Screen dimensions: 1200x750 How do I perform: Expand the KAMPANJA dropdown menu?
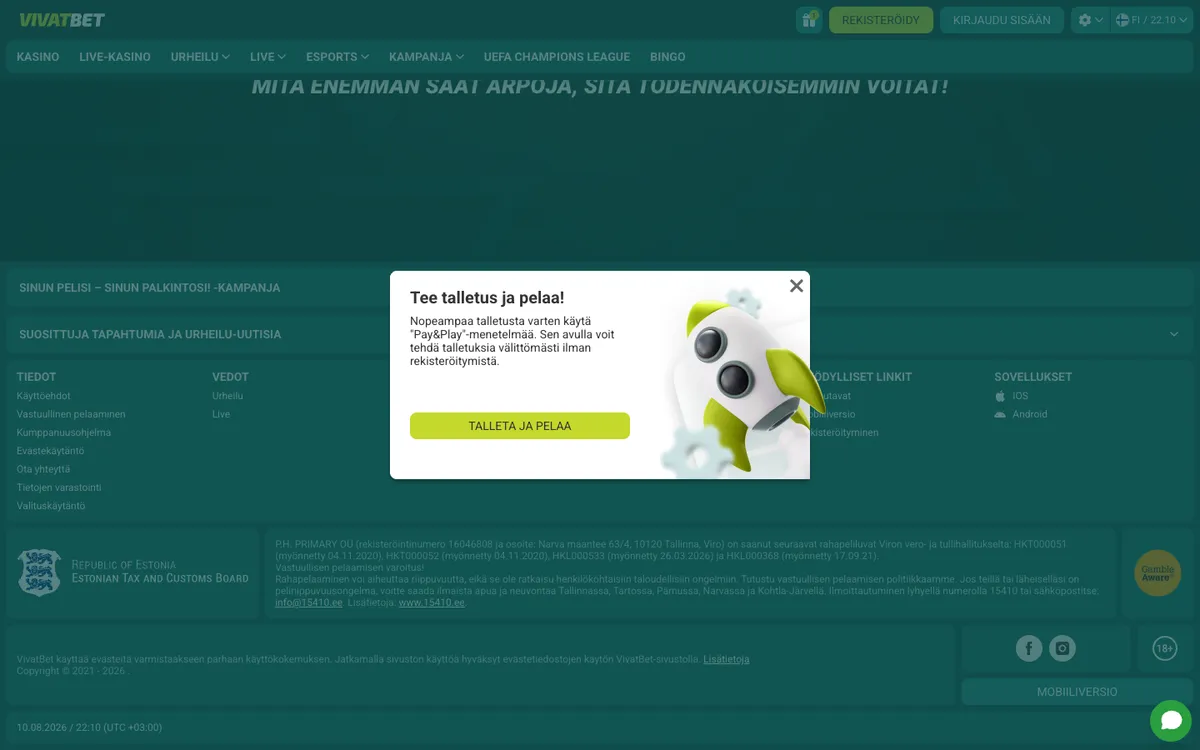[x=426, y=57]
